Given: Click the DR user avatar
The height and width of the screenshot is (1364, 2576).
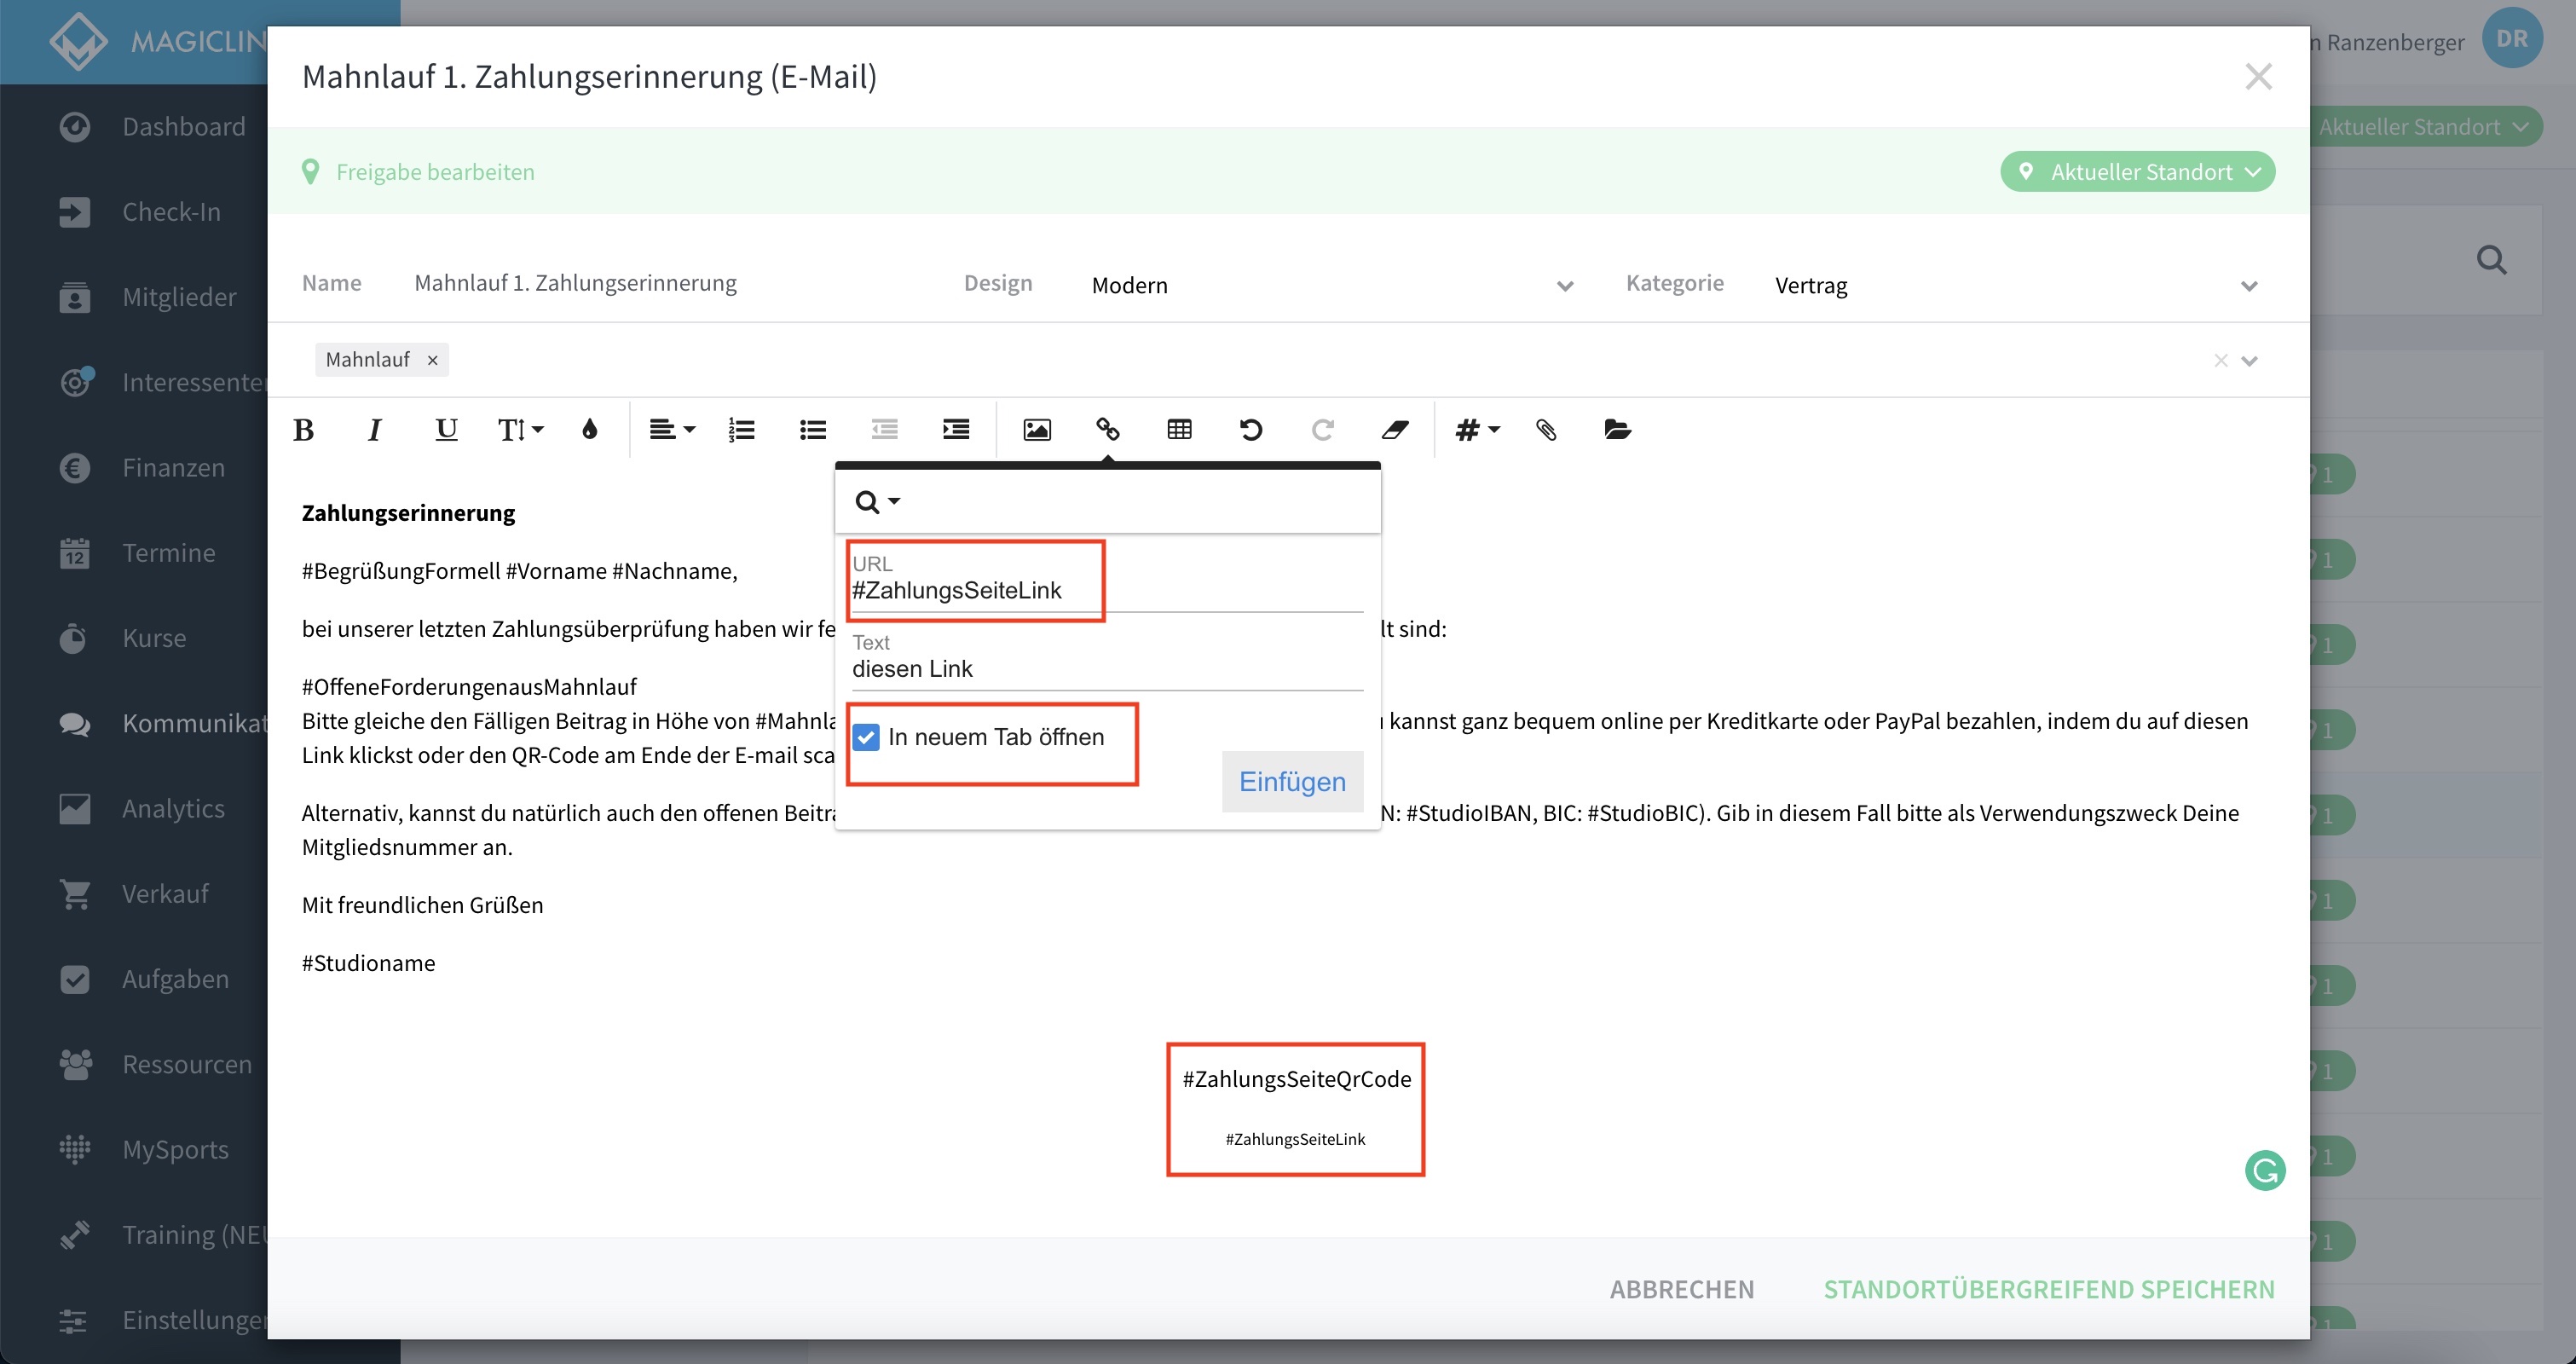Looking at the screenshot, I should click(2512, 38).
